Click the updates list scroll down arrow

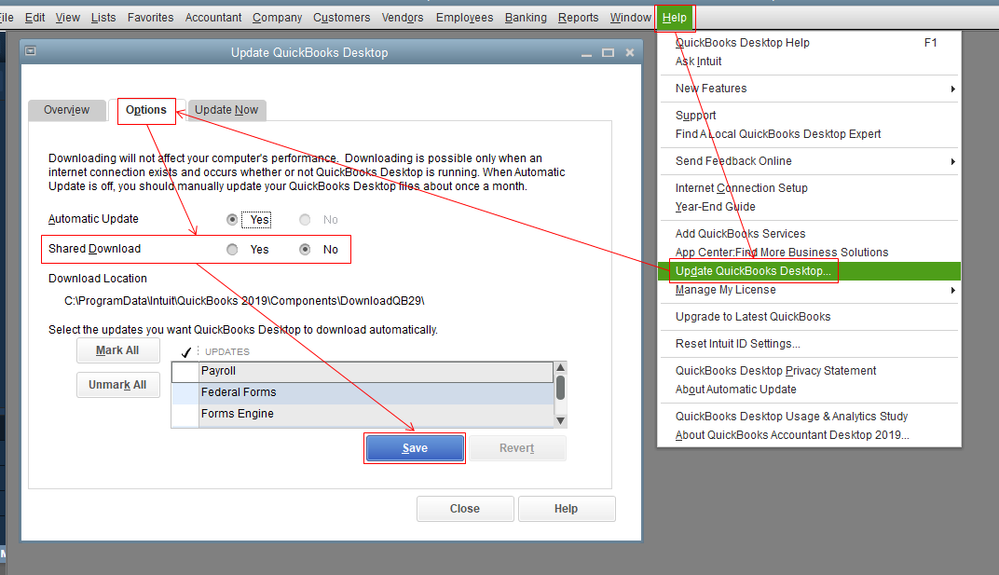tap(561, 420)
